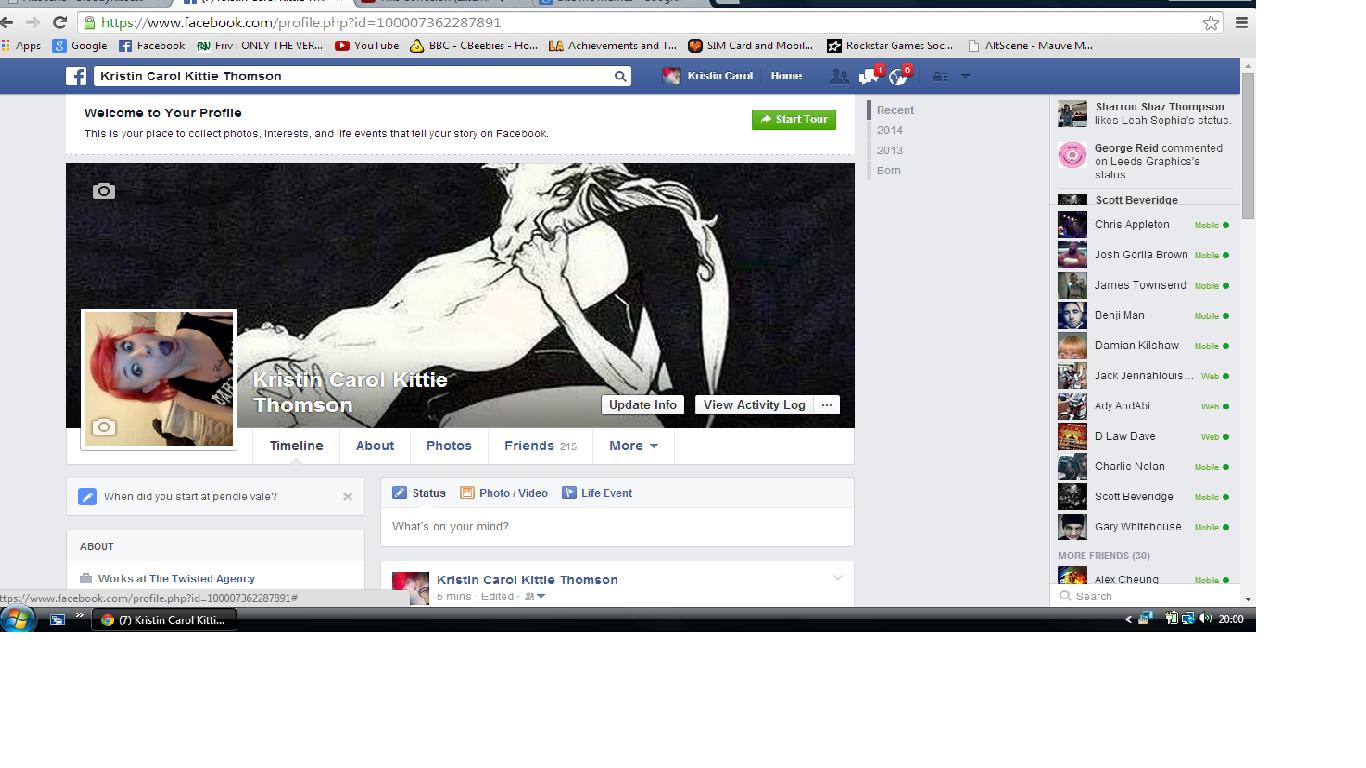1366x768 pixels.
Task: Open chat with Gary Whitehouse
Action: click(x=1145, y=527)
